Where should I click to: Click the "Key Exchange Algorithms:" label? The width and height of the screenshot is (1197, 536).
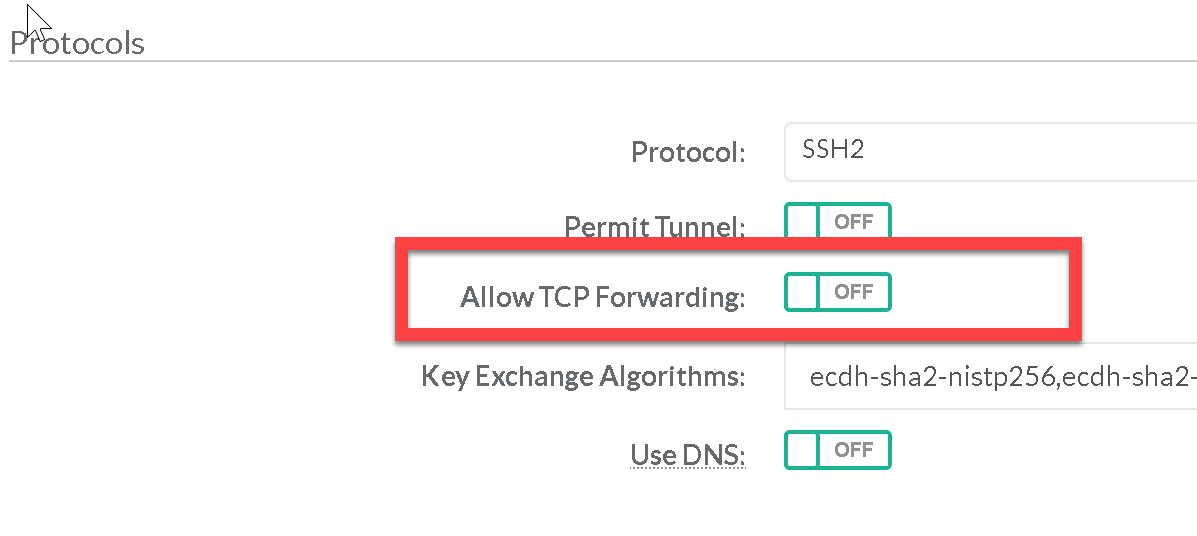point(583,377)
